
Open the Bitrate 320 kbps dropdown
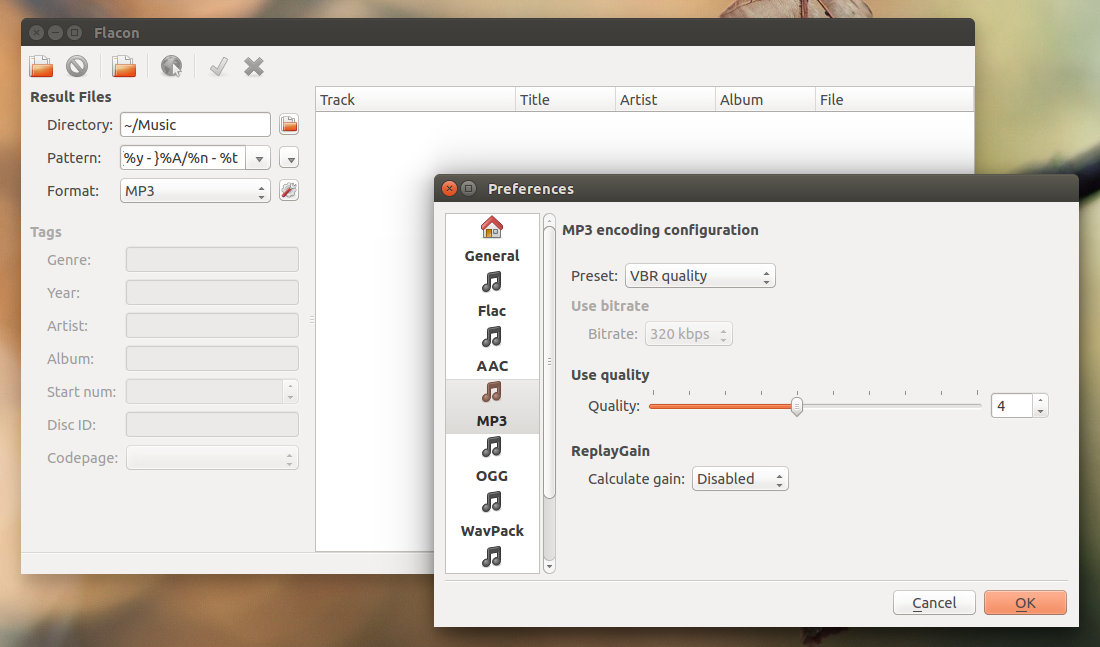coord(688,334)
